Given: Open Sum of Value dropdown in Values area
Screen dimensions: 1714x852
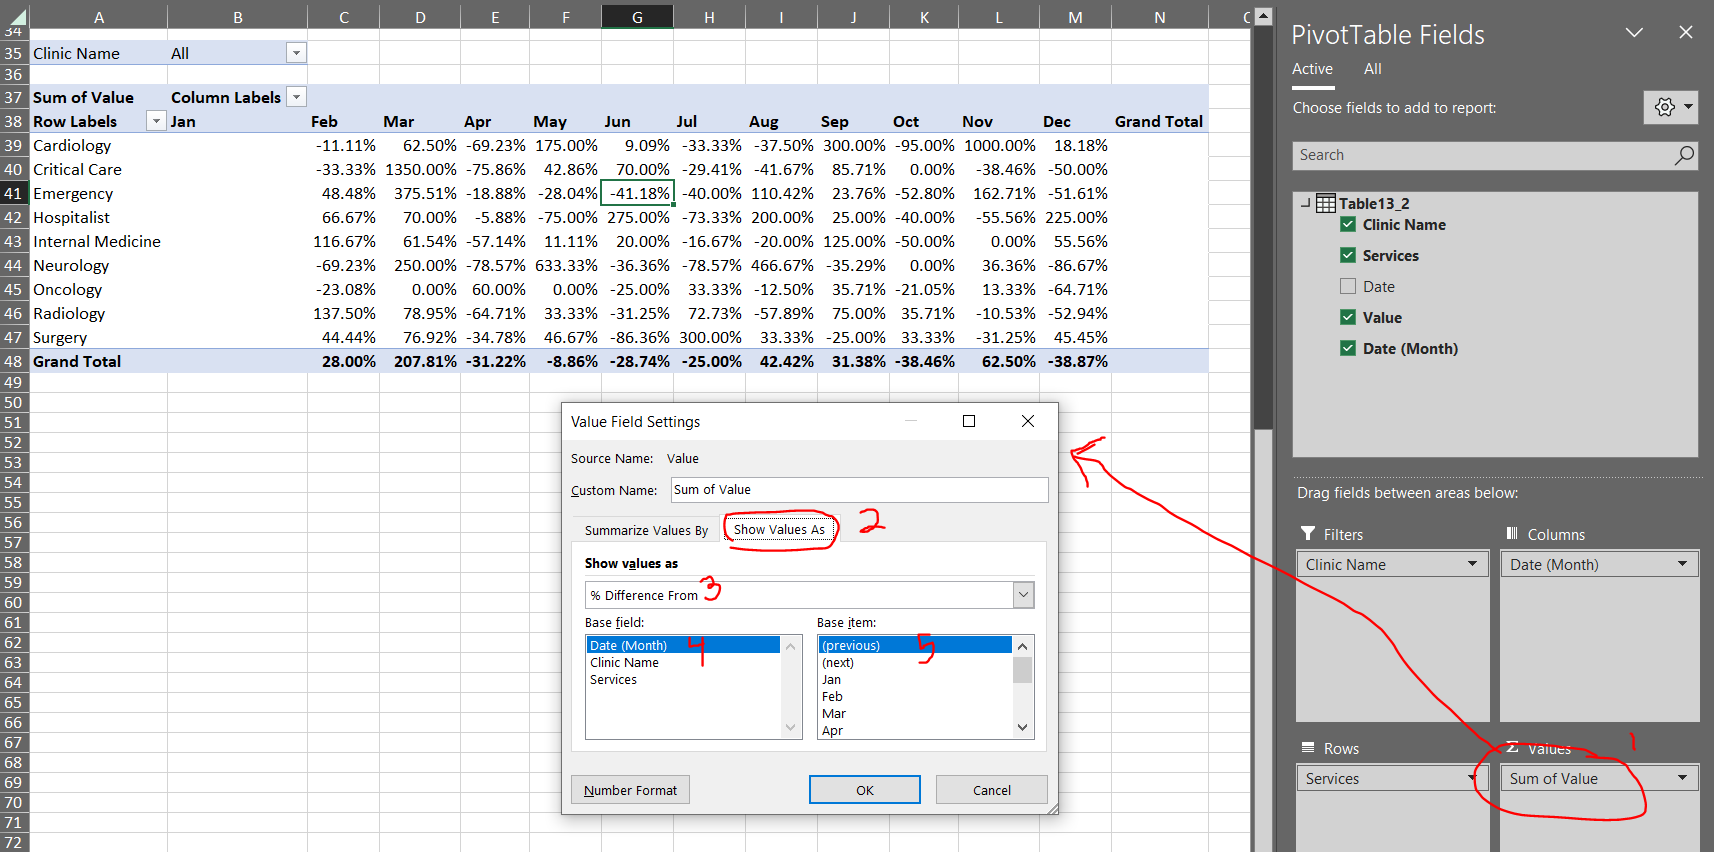Looking at the screenshot, I should [1682, 778].
